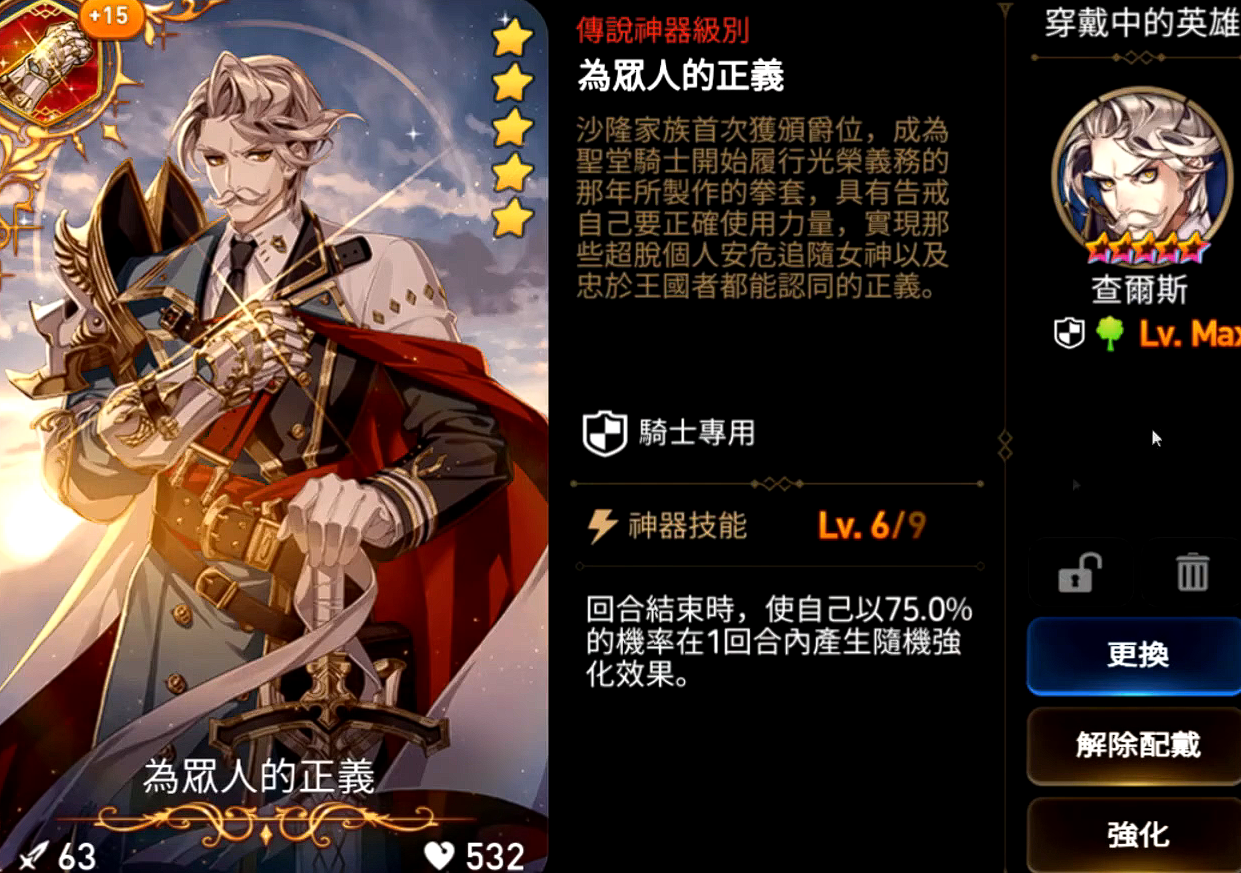
Task: Click the 強化 enhance button
Action: tap(1138, 834)
